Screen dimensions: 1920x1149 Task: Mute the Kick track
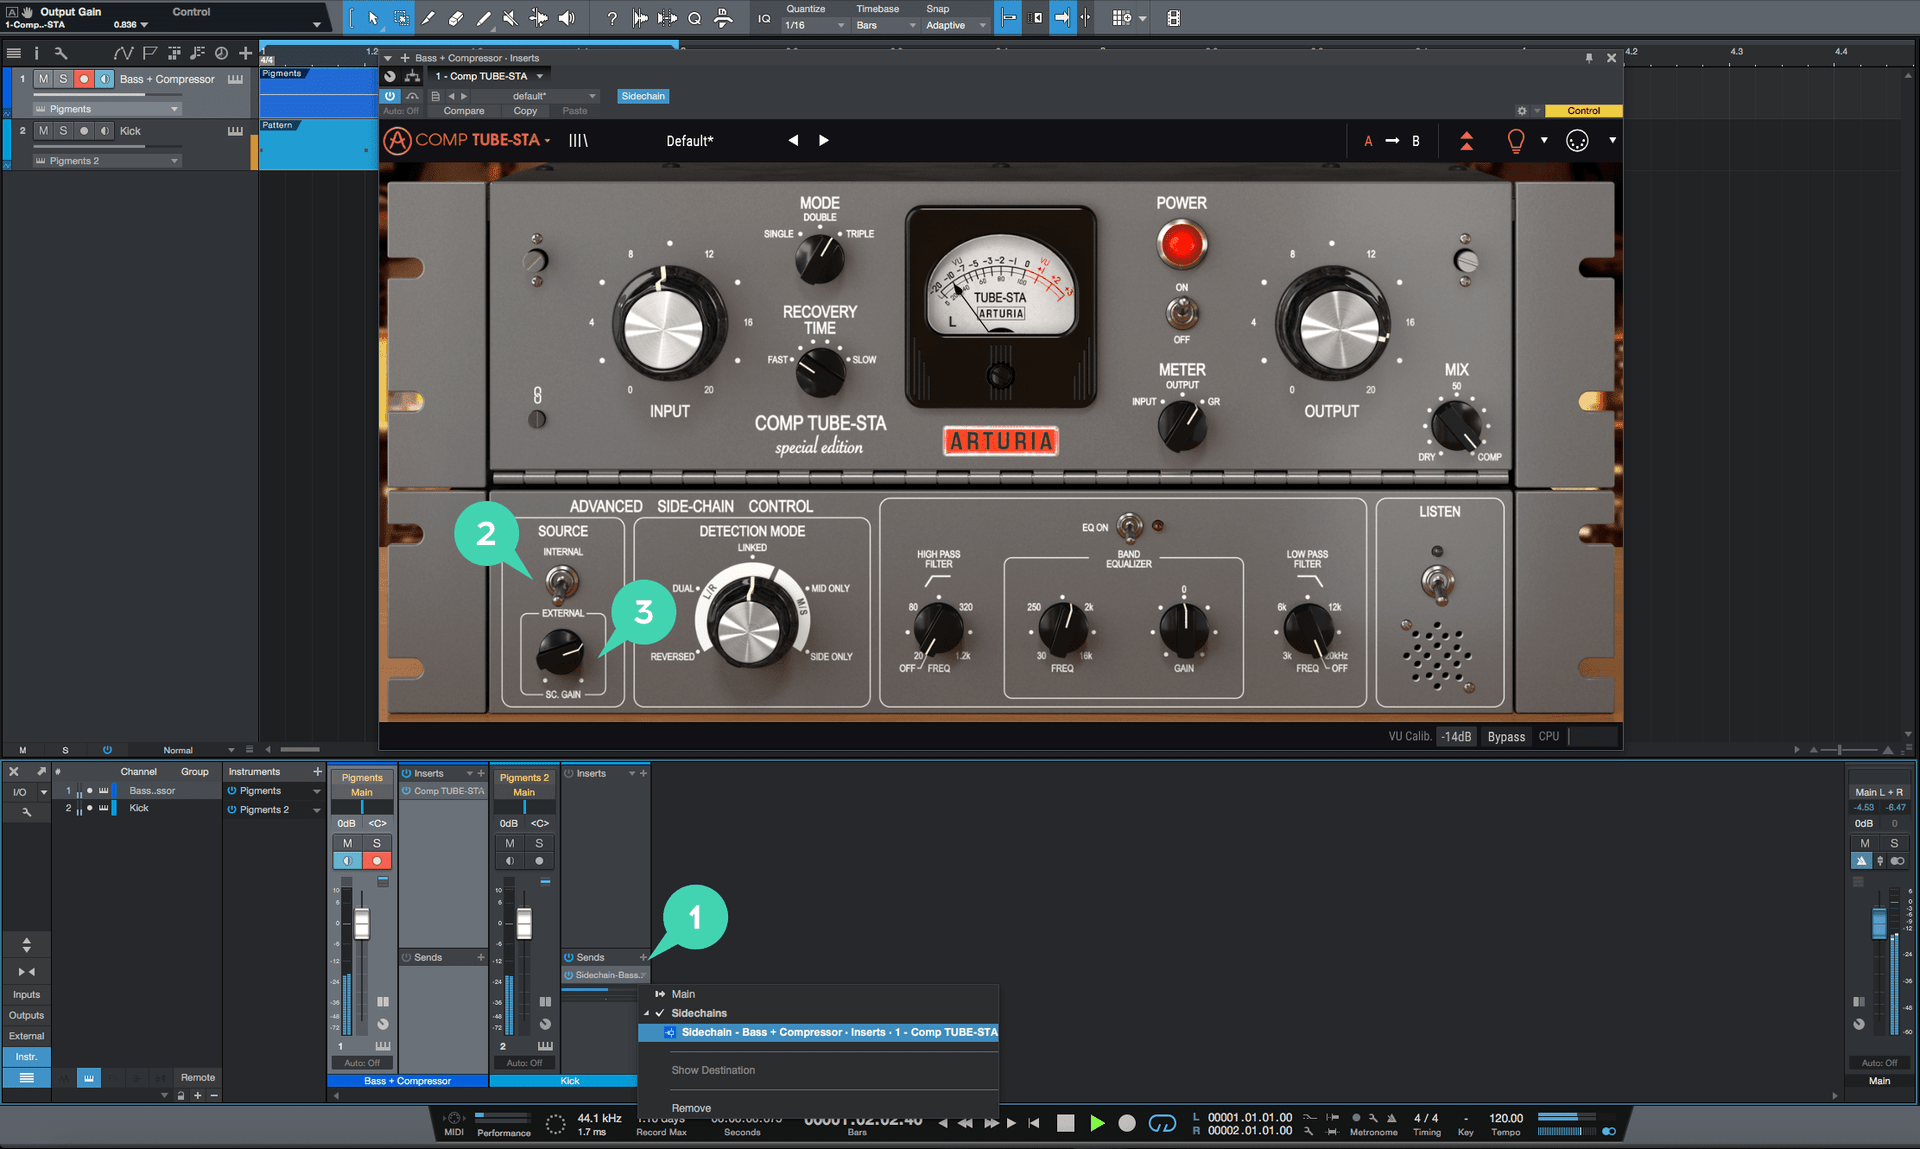(43, 131)
